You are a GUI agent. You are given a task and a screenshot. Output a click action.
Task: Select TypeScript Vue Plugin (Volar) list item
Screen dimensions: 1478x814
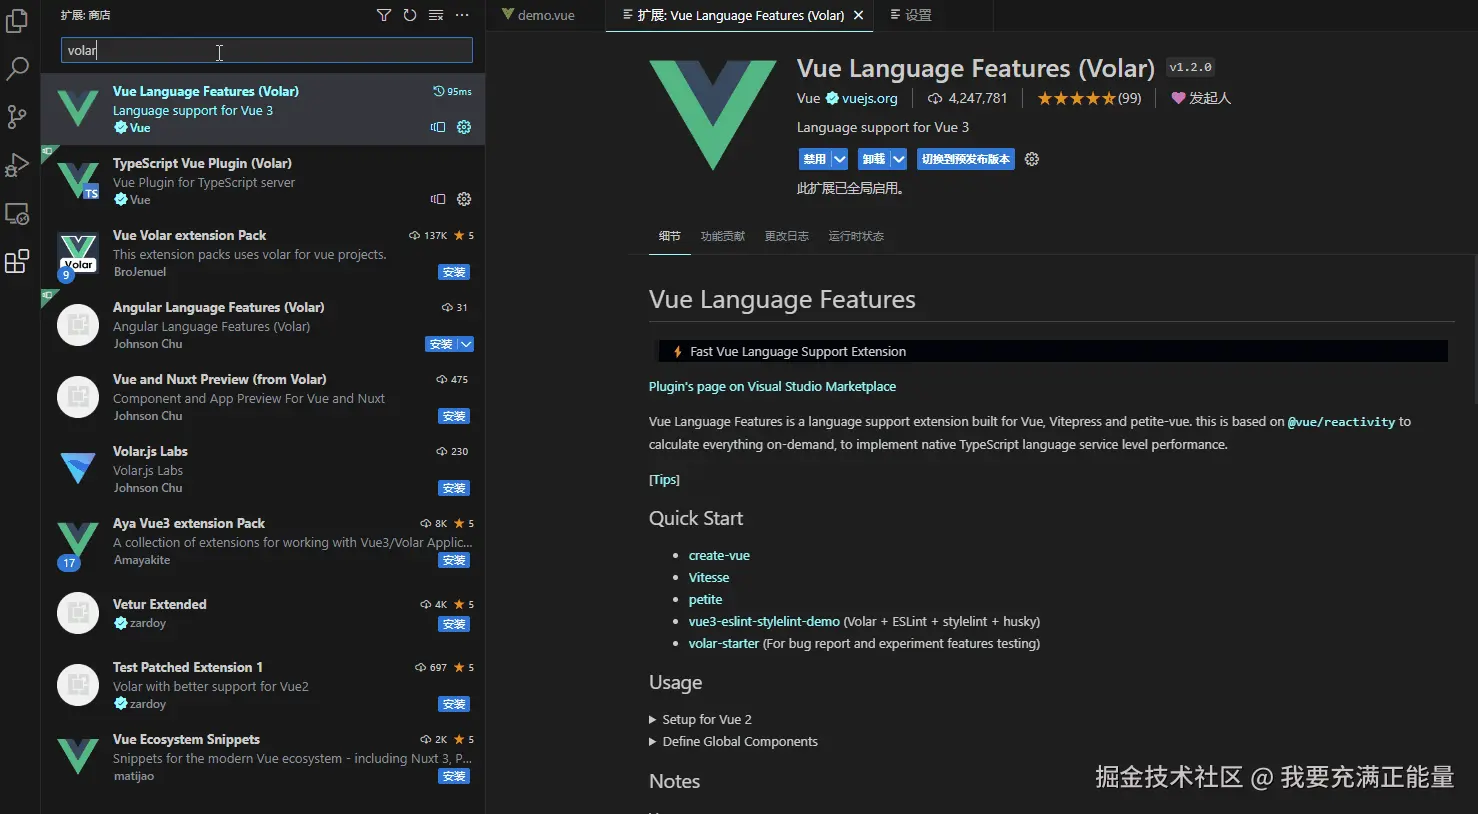(x=263, y=181)
